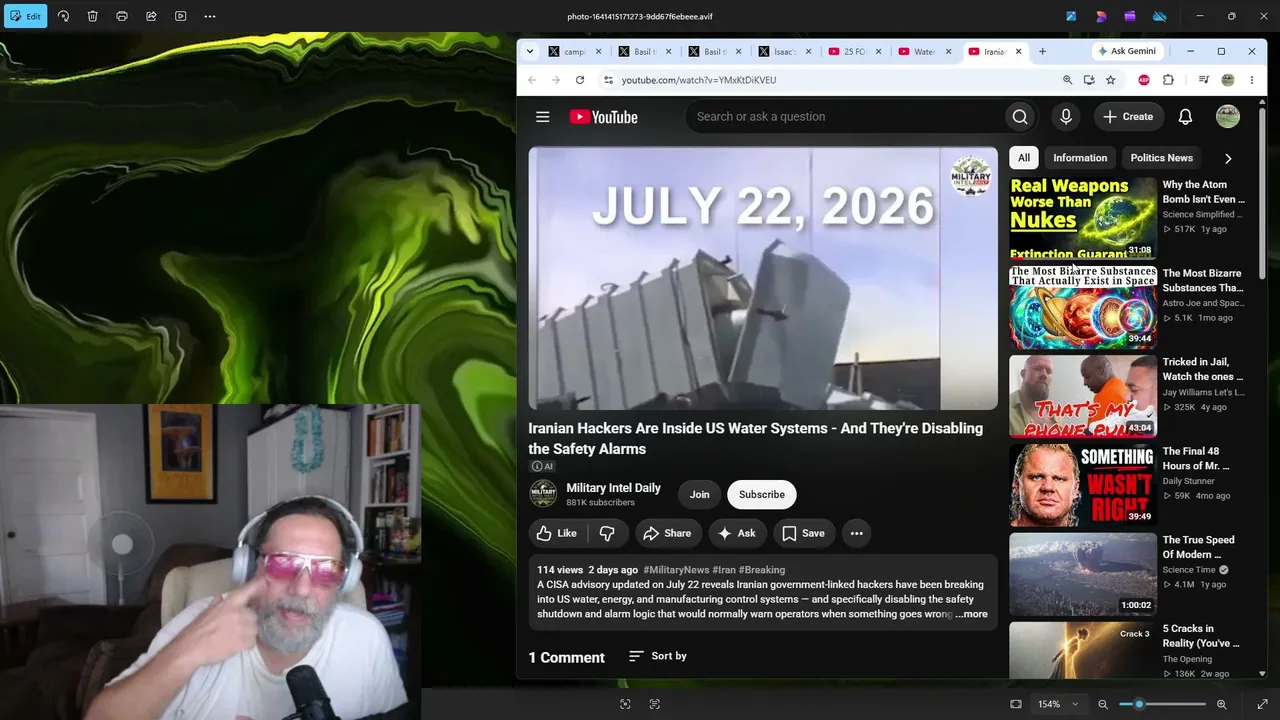Expand the description with '...more'
The image size is (1280, 720).
point(971,614)
